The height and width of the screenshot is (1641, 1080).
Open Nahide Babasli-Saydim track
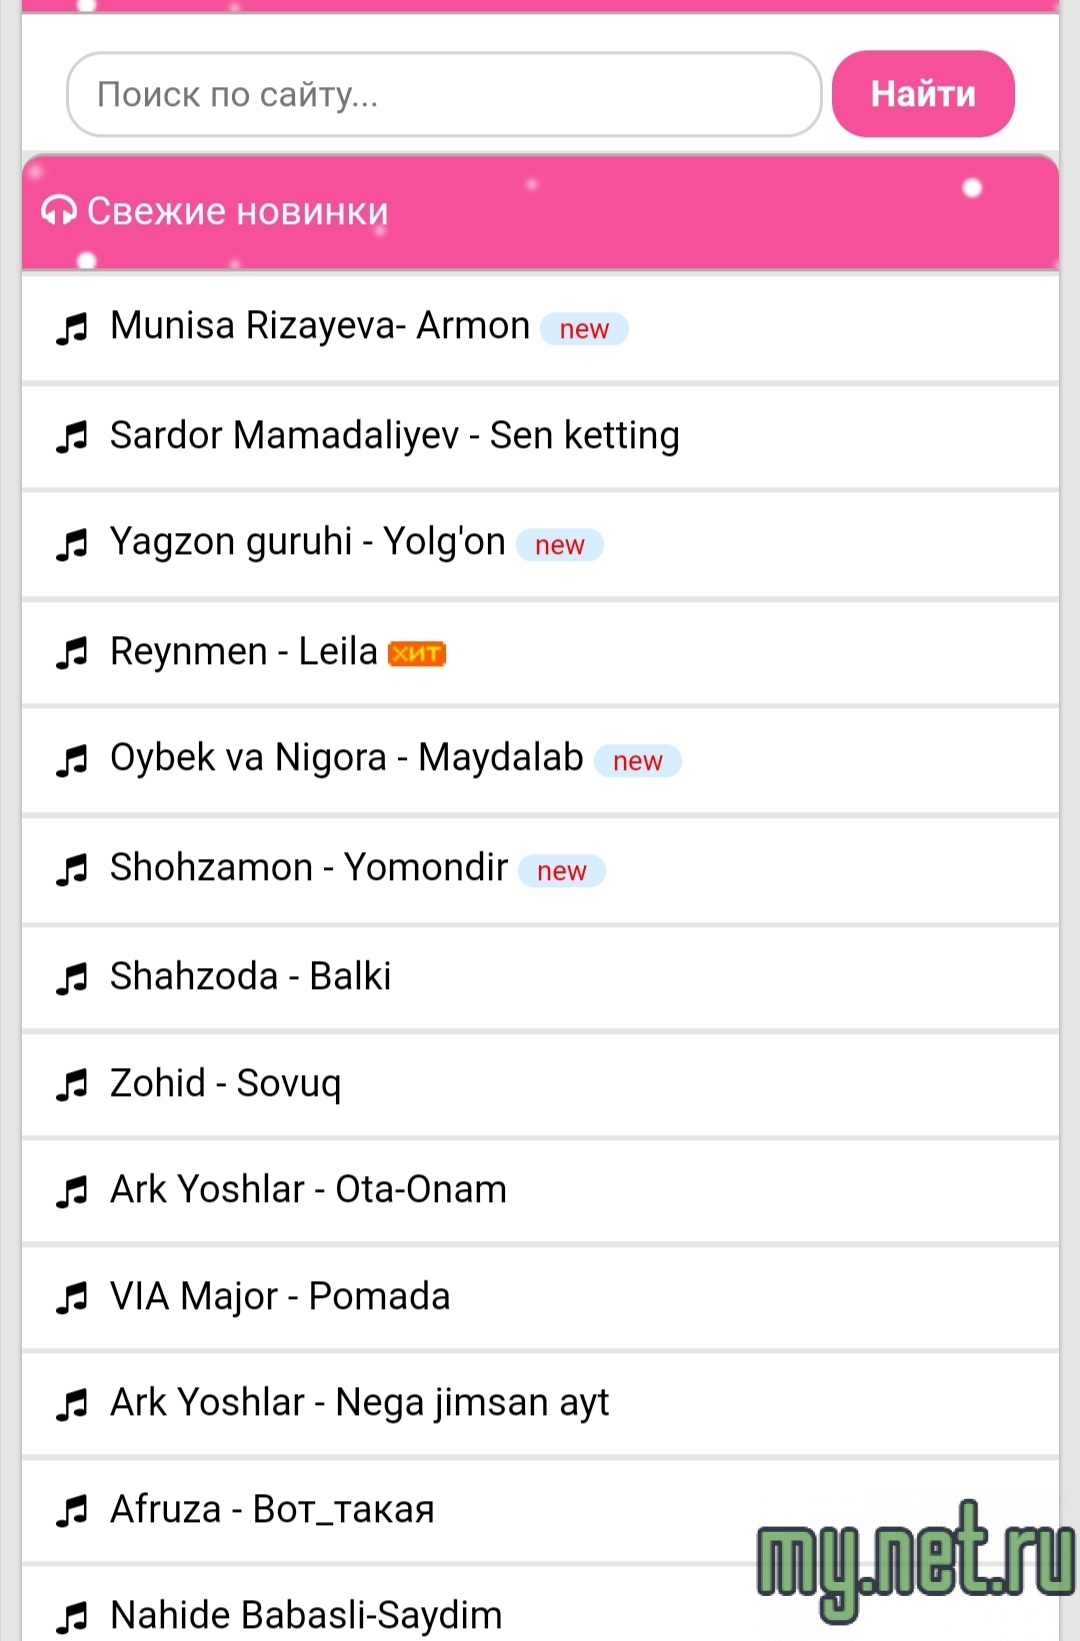pos(306,1614)
